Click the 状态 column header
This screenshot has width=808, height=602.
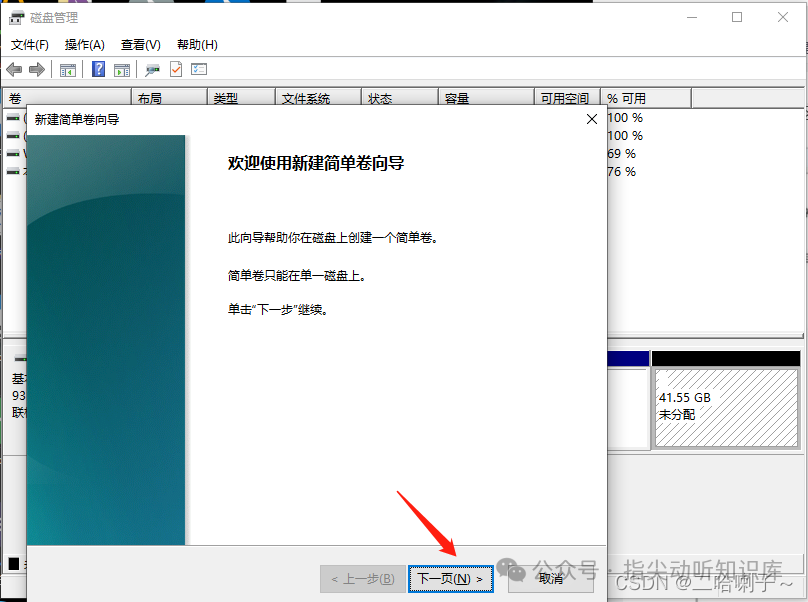point(400,98)
